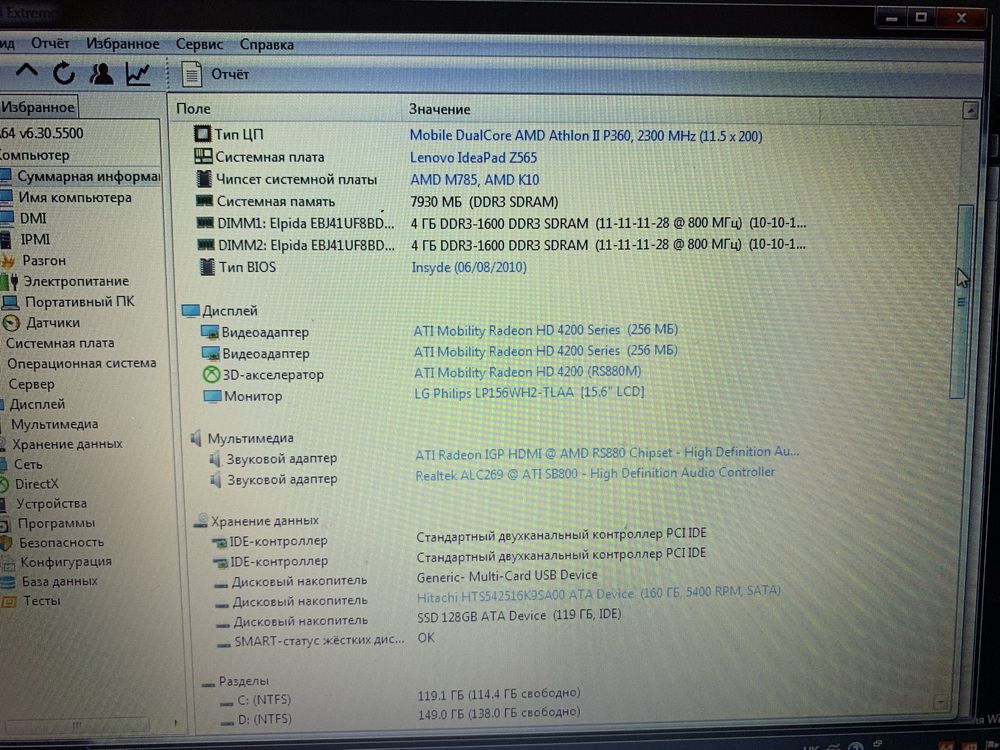The height and width of the screenshot is (750, 1000).
Task: Click the База данных database icon in sidebar
Action: [8, 581]
